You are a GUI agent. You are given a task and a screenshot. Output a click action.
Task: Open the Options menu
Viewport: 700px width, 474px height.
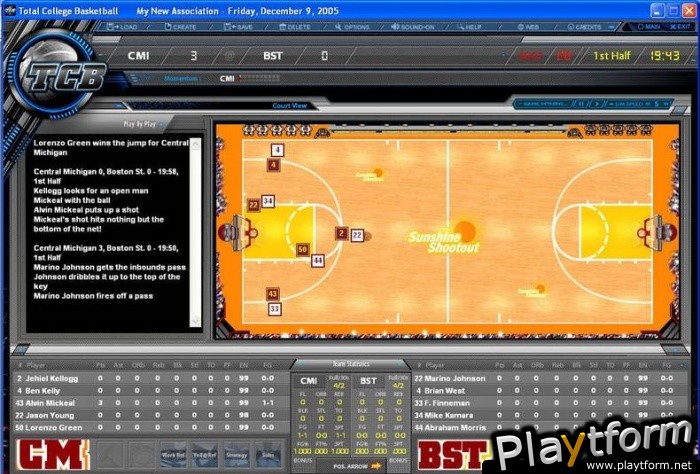[x=352, y=27]
